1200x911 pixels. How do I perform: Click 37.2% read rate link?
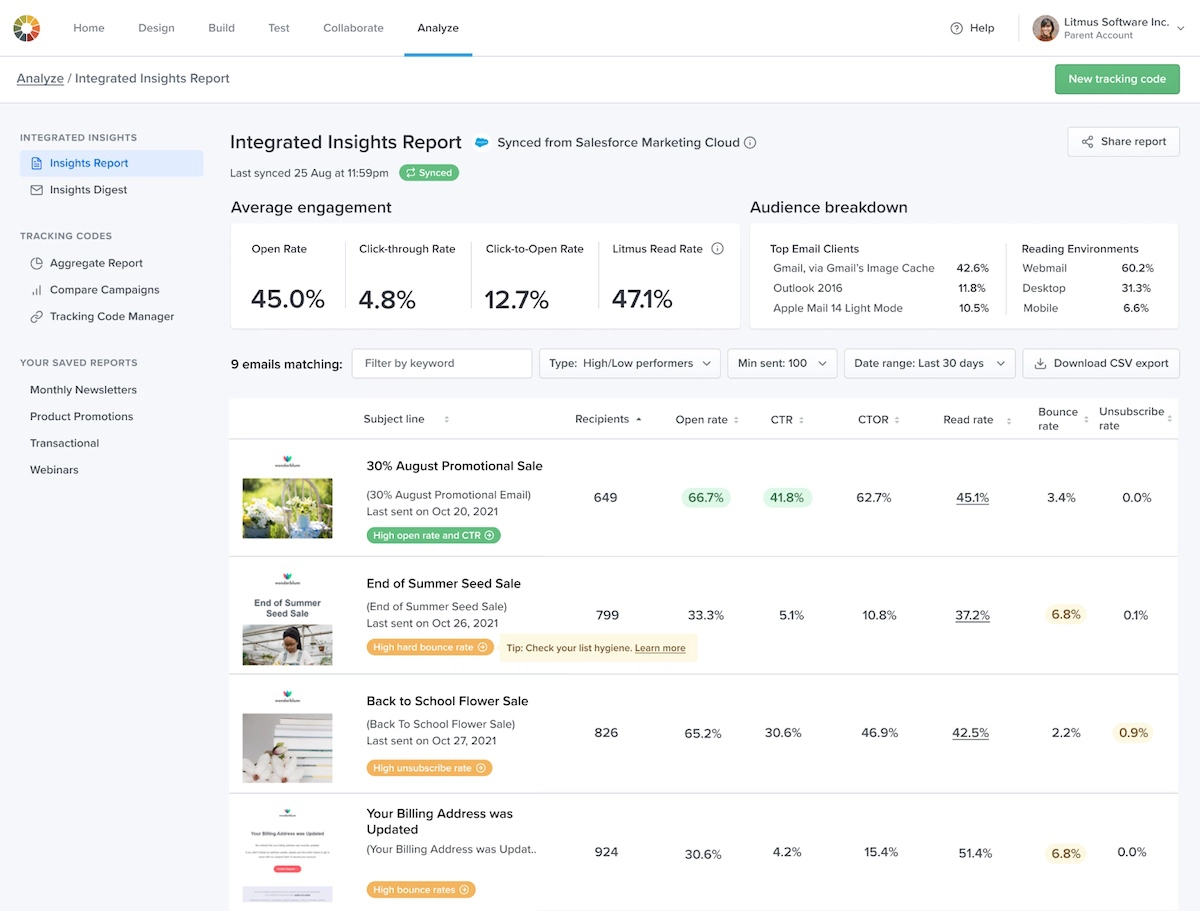[x=972, y=616]
